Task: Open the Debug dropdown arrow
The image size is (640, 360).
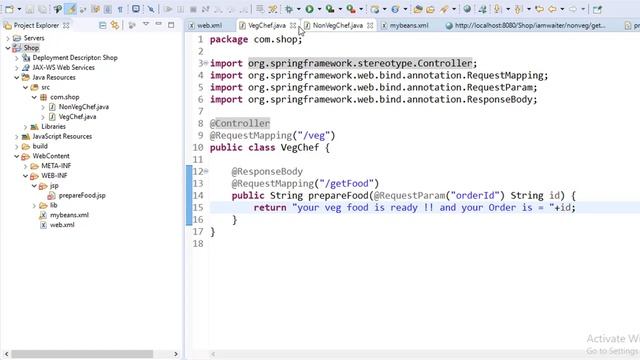Action: (298, 9)
